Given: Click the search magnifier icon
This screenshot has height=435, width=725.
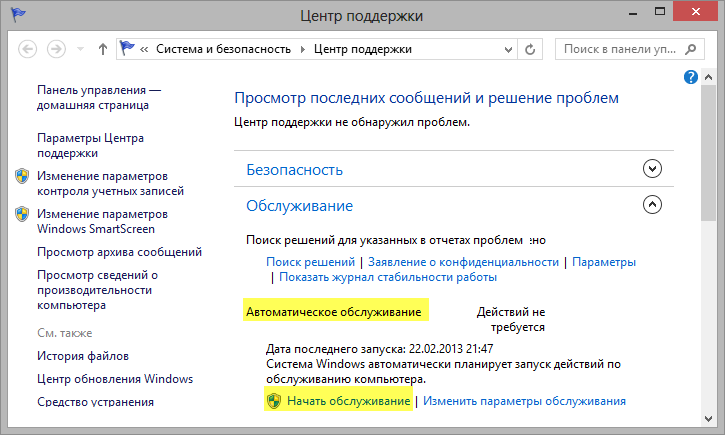Looking at the screenshot, I should coord(691,49).
